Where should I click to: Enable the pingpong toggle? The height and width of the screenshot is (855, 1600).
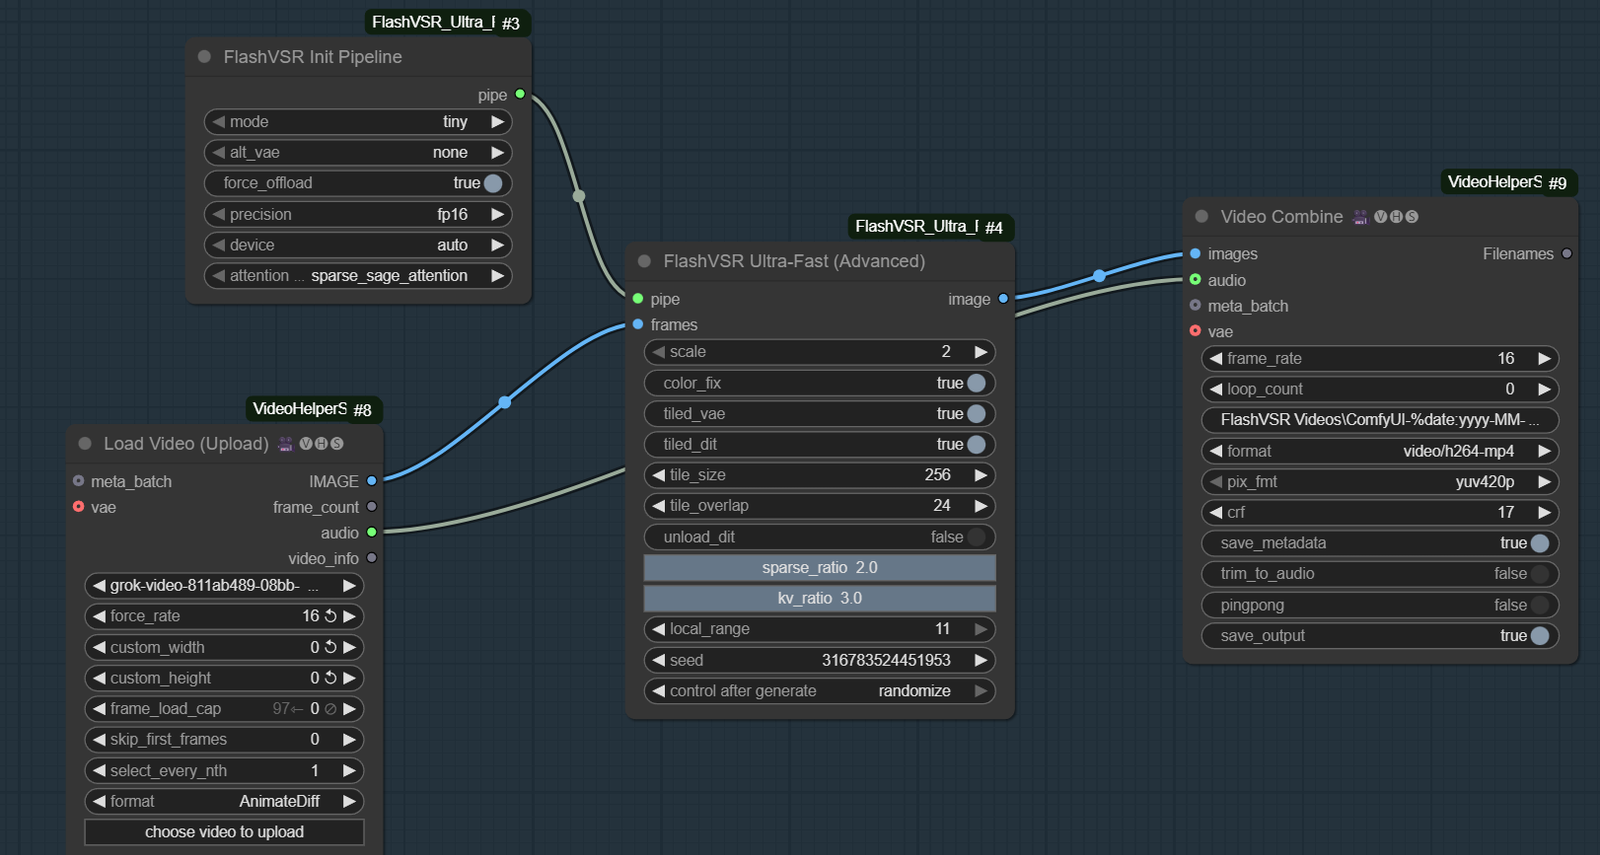tap(1539, 605)
